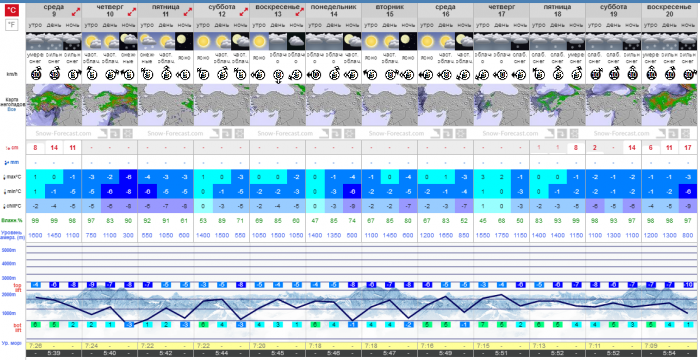
Task: Click freezing level value 750
Action: click(92, 235)
